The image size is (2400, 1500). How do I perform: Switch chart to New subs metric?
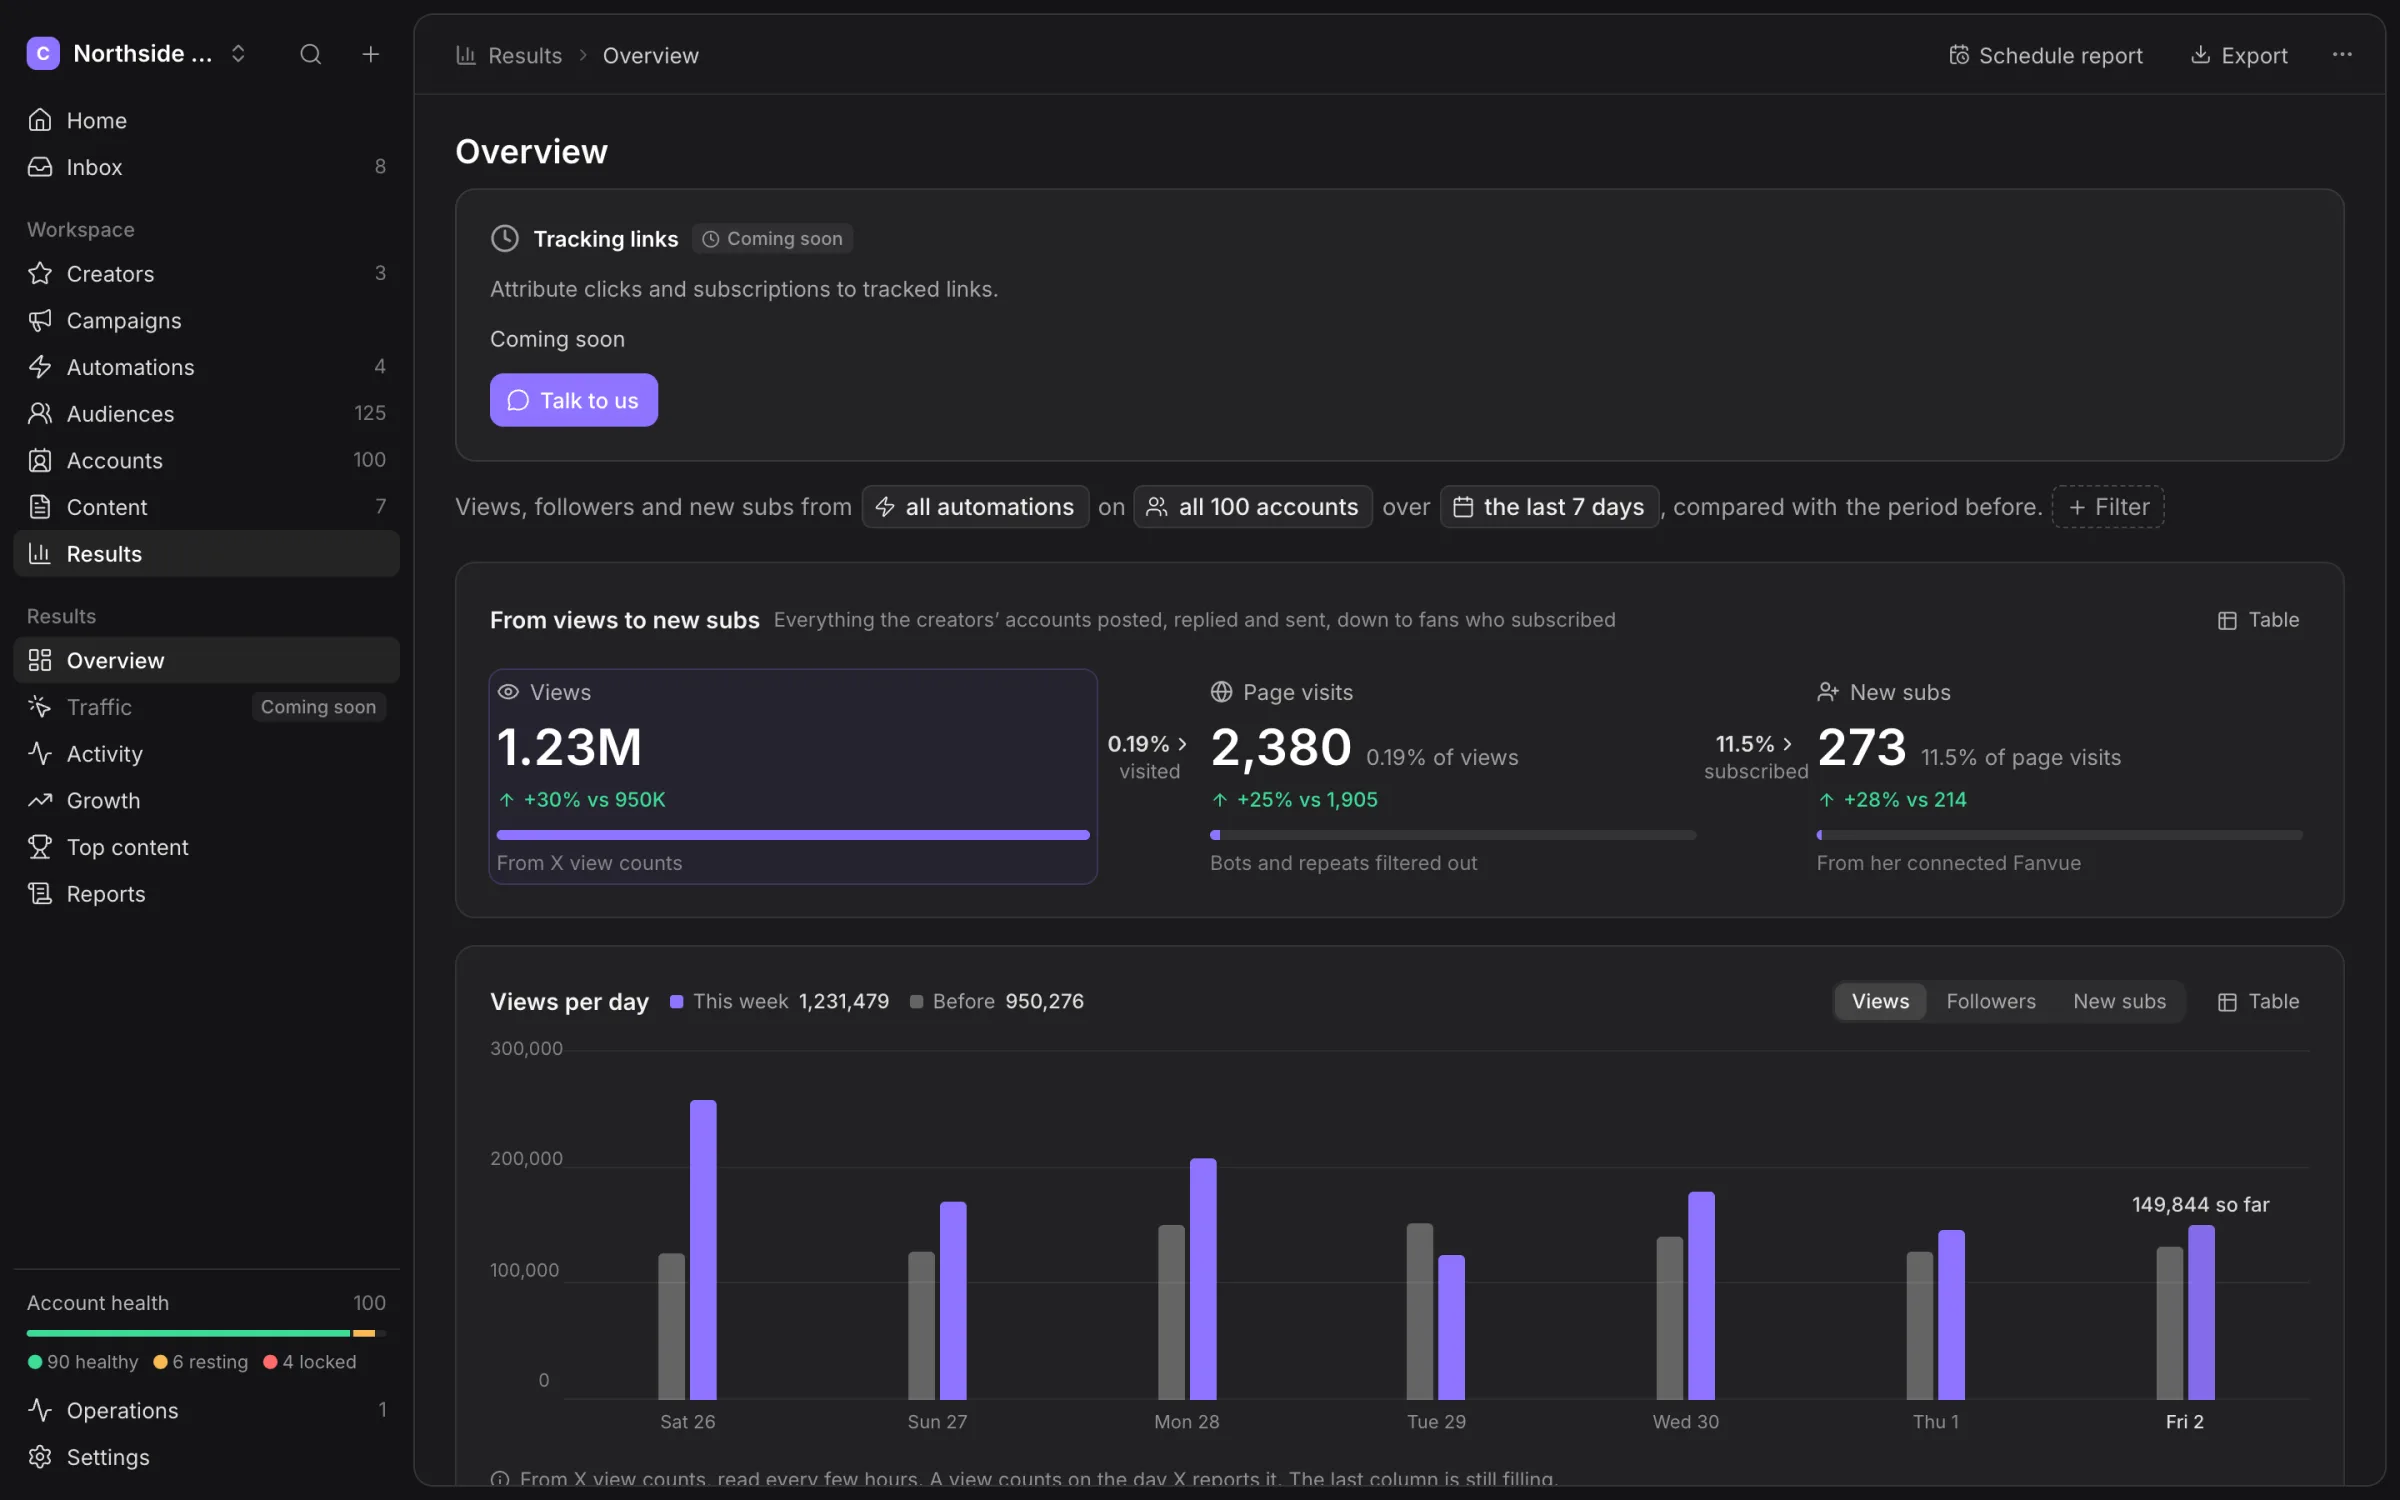2119,1001
